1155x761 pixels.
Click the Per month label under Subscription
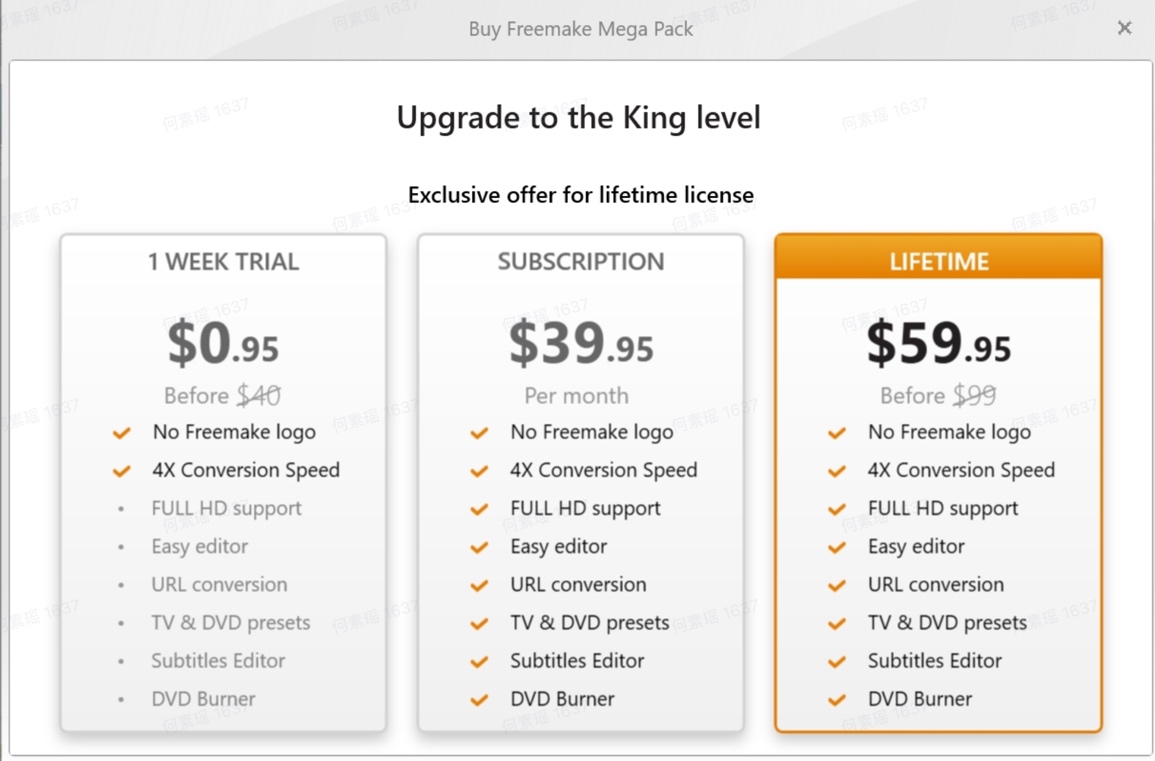pyautogui.click(x=576, y=396)
